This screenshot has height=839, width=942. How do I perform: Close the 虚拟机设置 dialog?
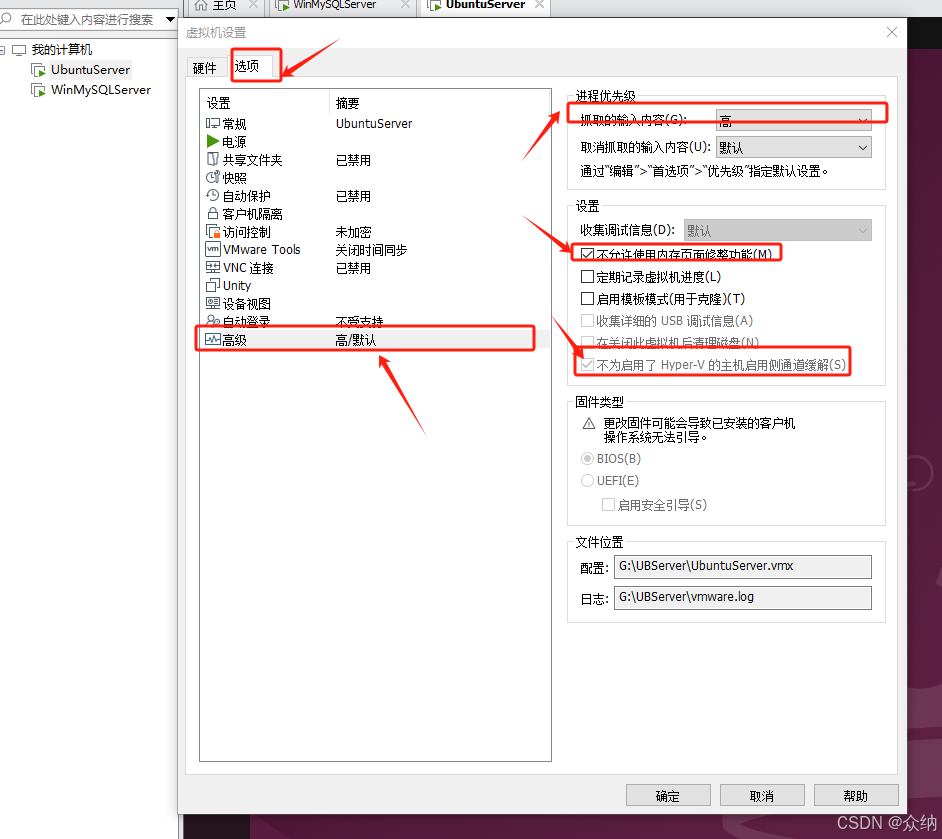[892, 32]
